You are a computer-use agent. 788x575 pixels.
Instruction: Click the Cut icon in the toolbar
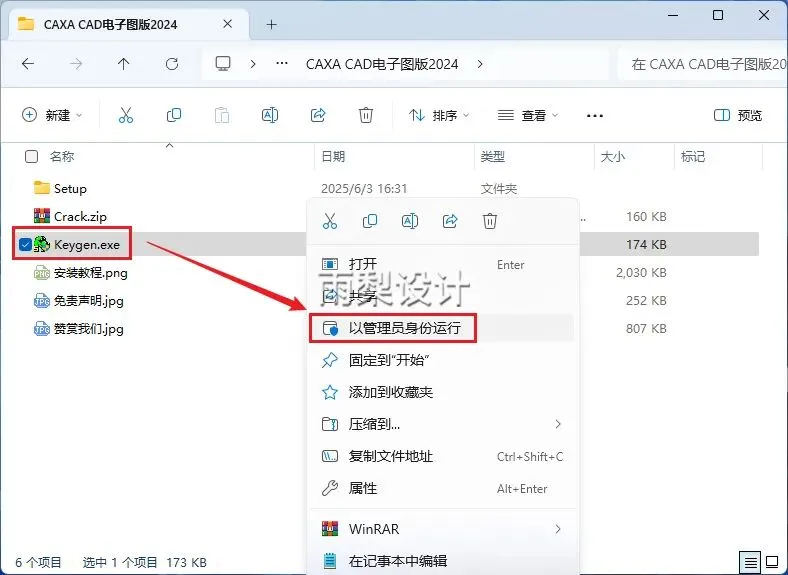point(126,115)
